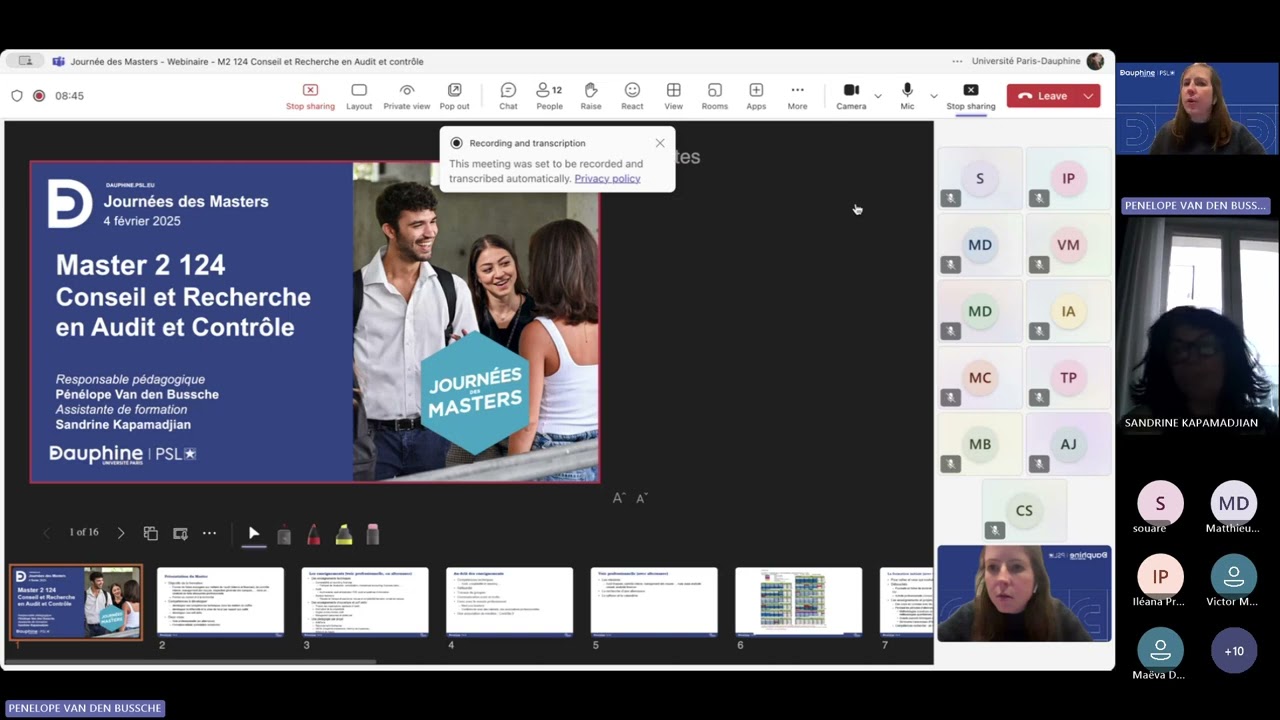Select the laser pointer tool
Screen dimensions: 1280x720
(254, 534)
